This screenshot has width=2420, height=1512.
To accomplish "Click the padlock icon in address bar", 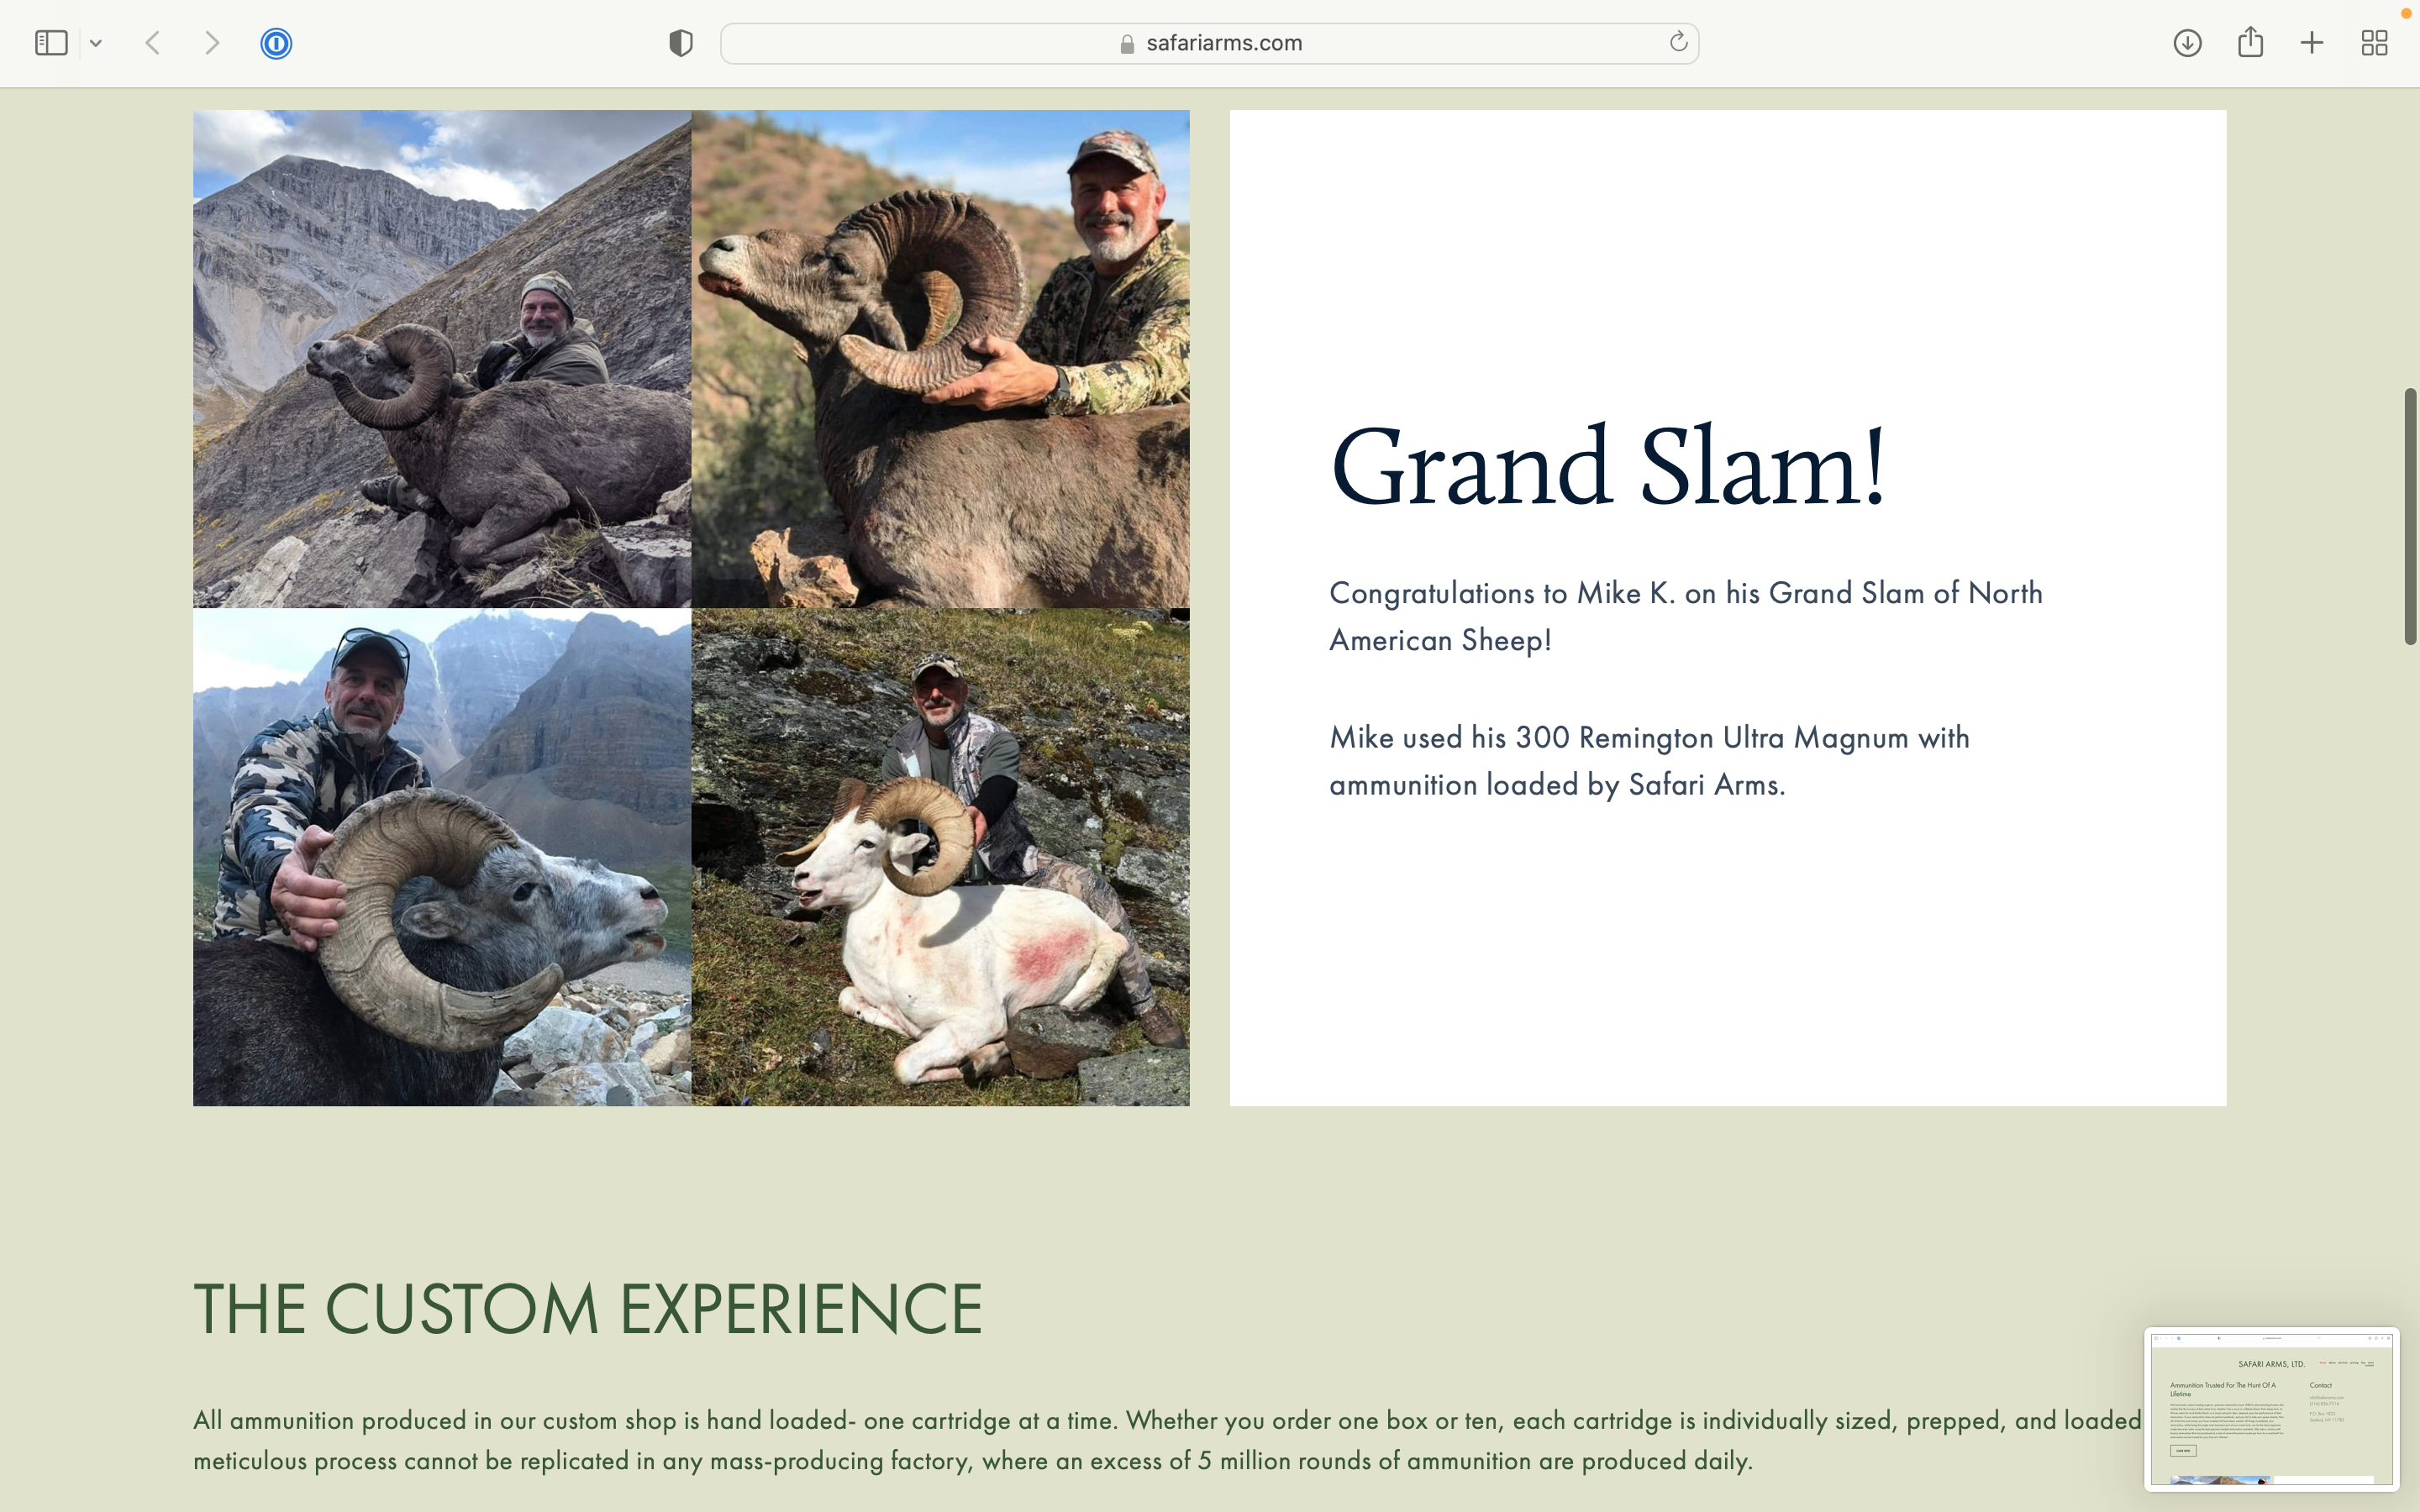I will pos(1127,44).
